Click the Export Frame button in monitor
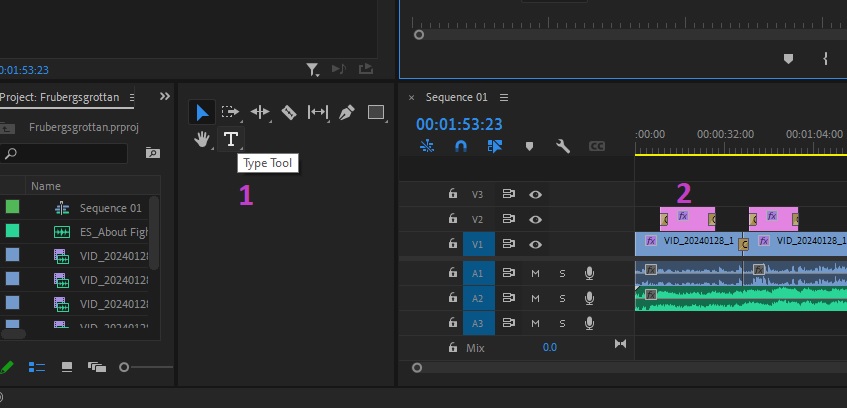Screen dimensions: 847x408 [x=366, y=69]
